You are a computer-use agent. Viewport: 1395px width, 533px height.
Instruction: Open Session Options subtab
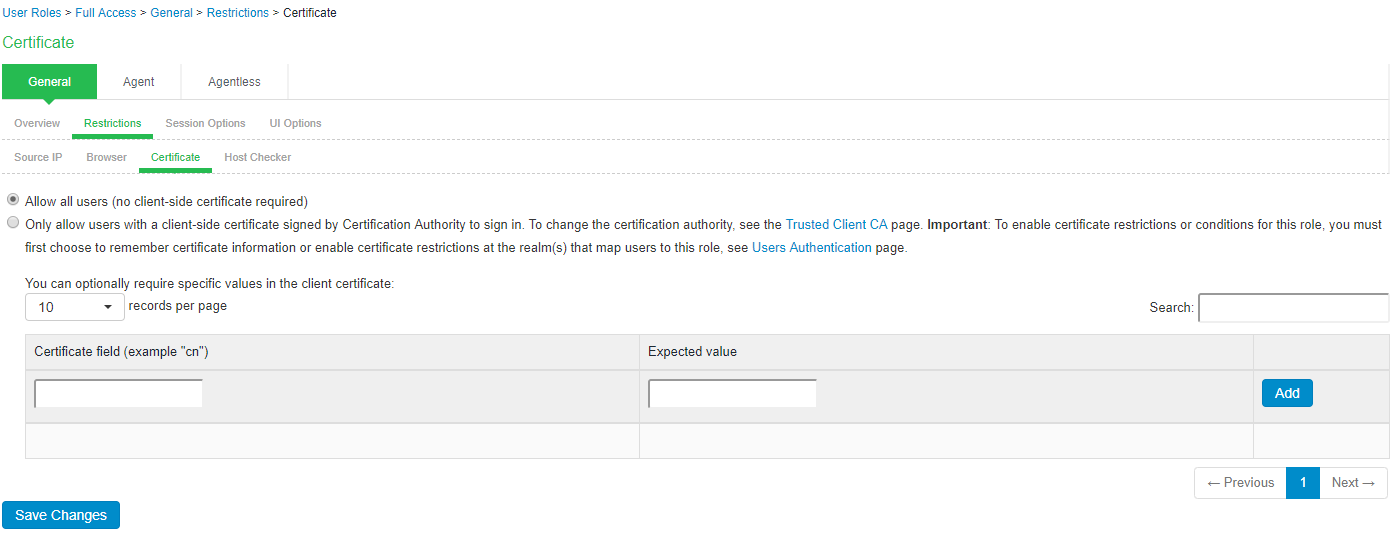click(205, 123)
